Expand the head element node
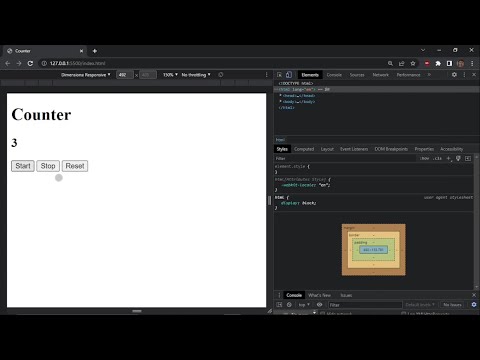480x360 pixels. 281,96
